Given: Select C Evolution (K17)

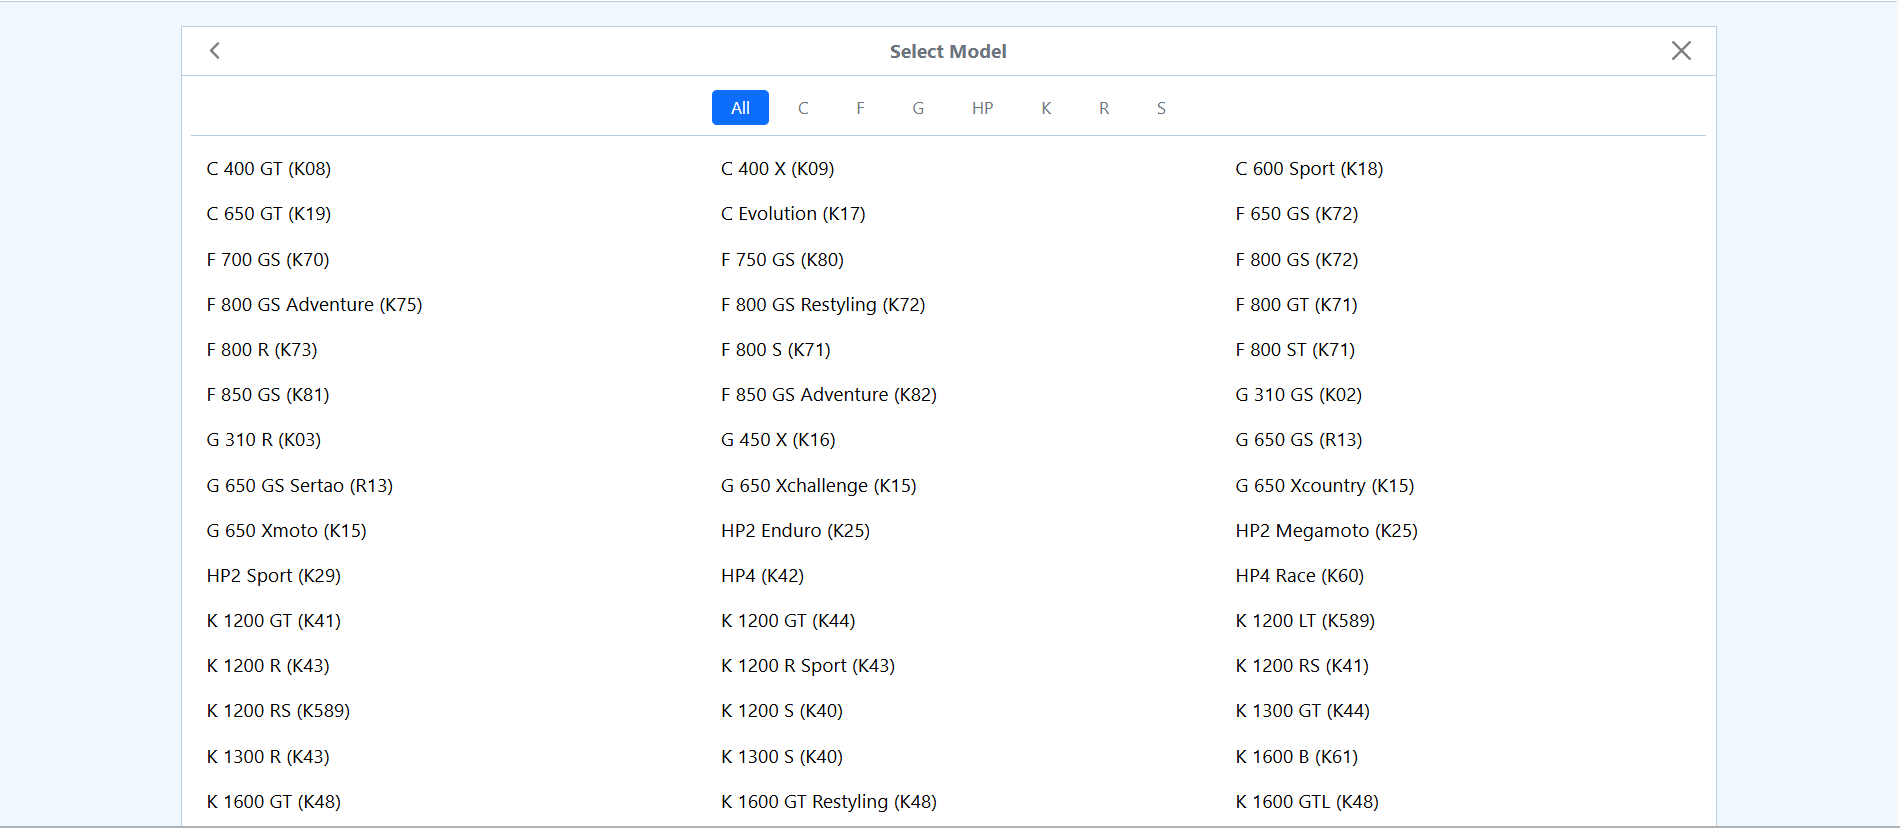Looking at the screenshot, I should point(793,214).
